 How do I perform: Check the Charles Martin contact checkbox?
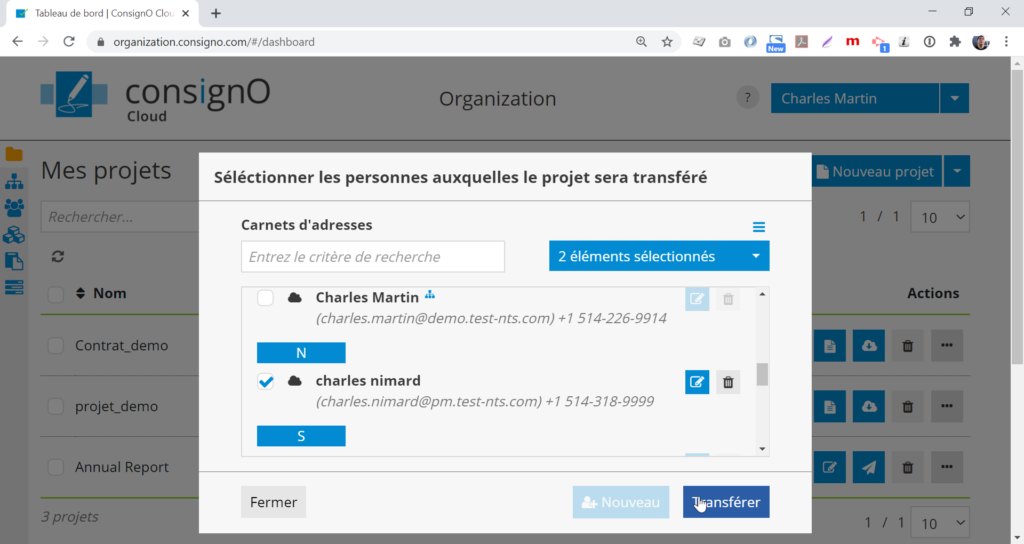point(266,298)
